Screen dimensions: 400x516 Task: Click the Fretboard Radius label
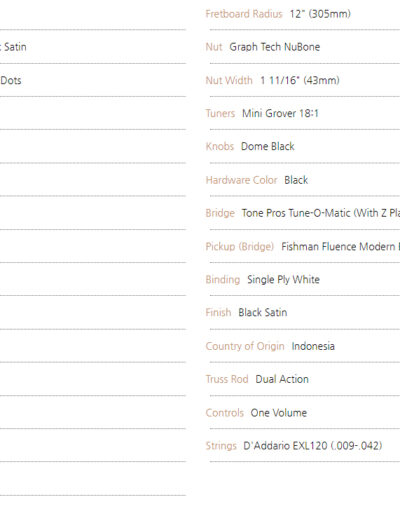244,14
